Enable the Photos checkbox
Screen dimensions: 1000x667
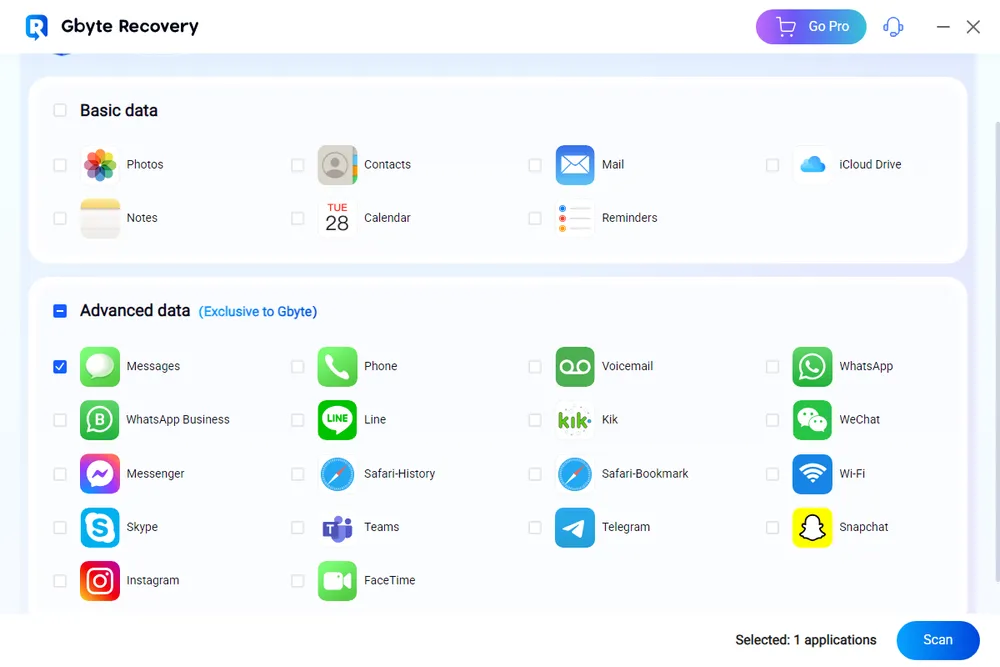click(x=60, y=165)
